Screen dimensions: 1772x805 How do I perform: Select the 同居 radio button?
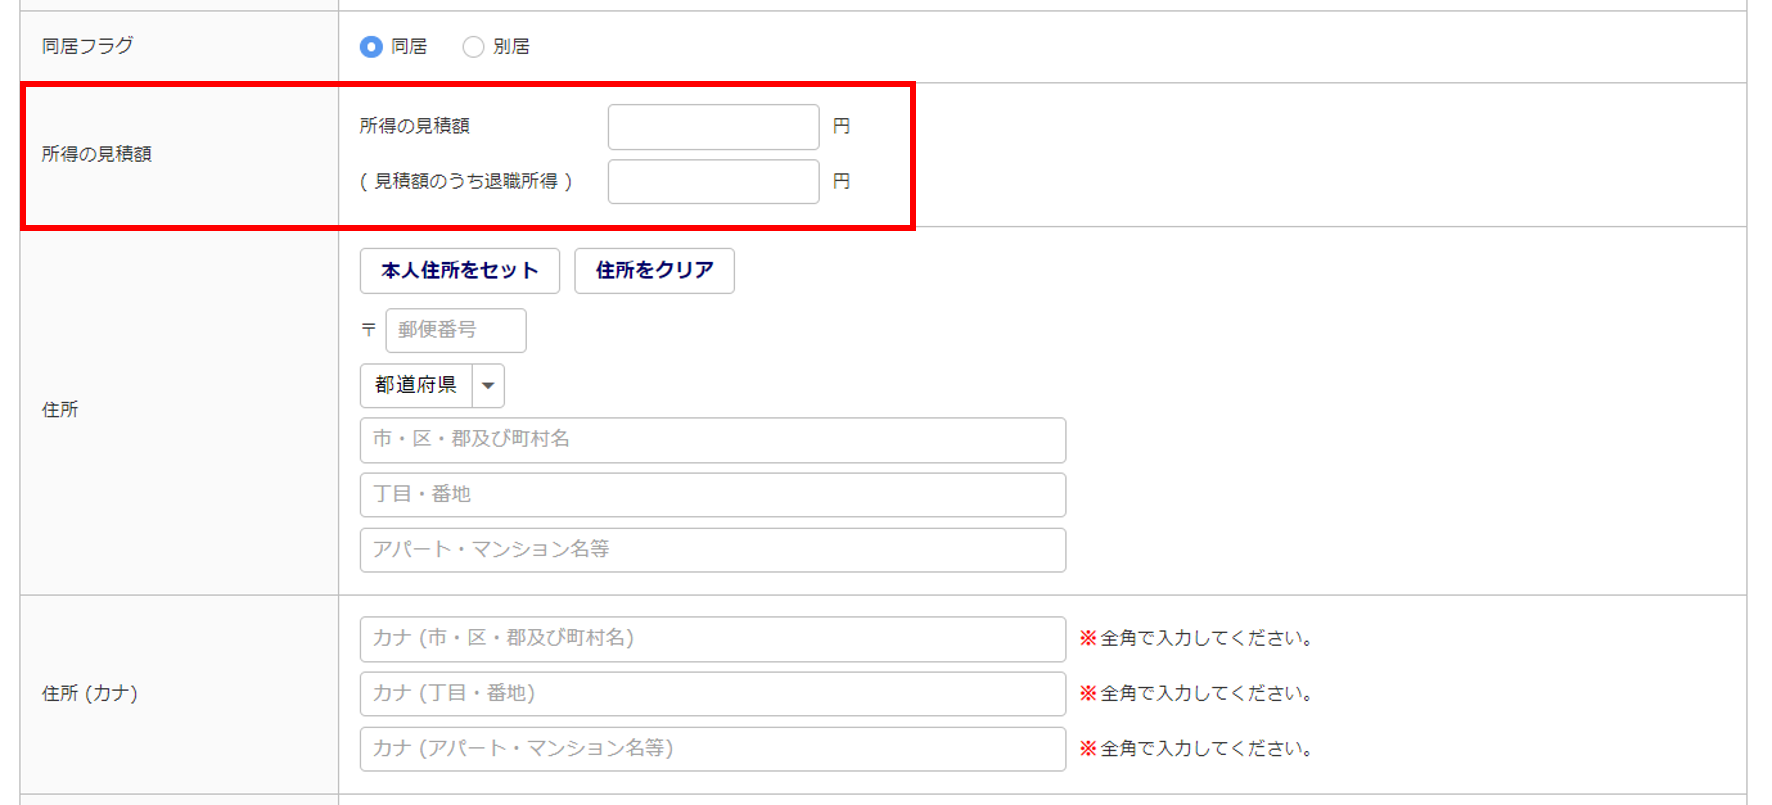point(371,47)
